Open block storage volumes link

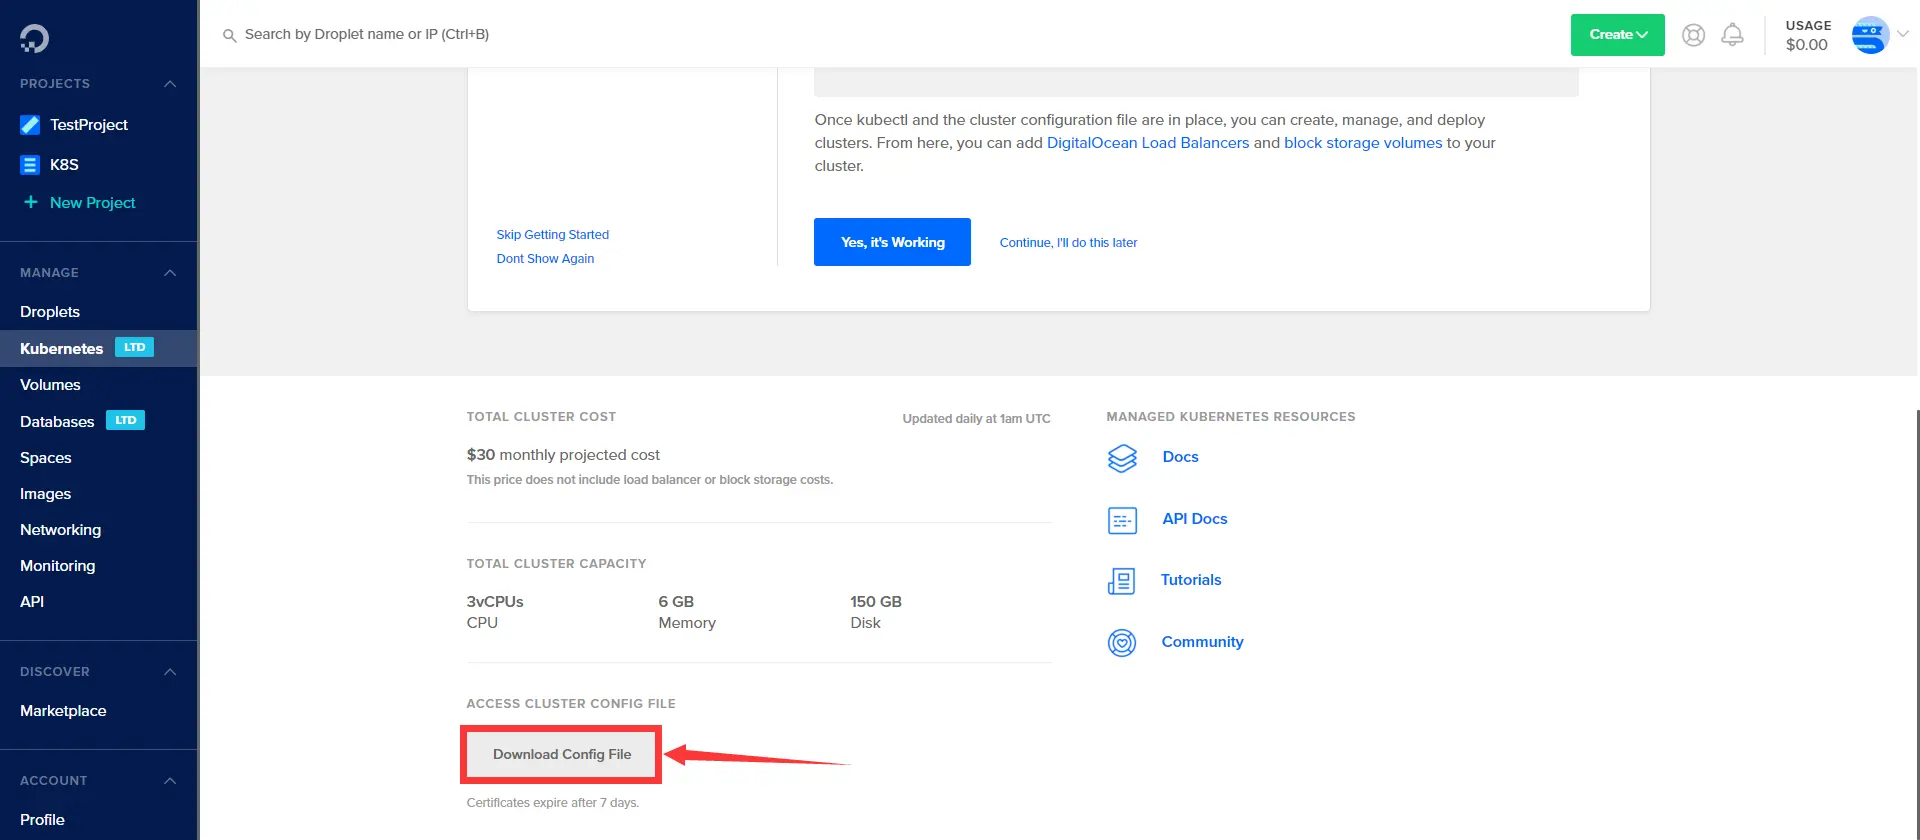click(1363, 143)
